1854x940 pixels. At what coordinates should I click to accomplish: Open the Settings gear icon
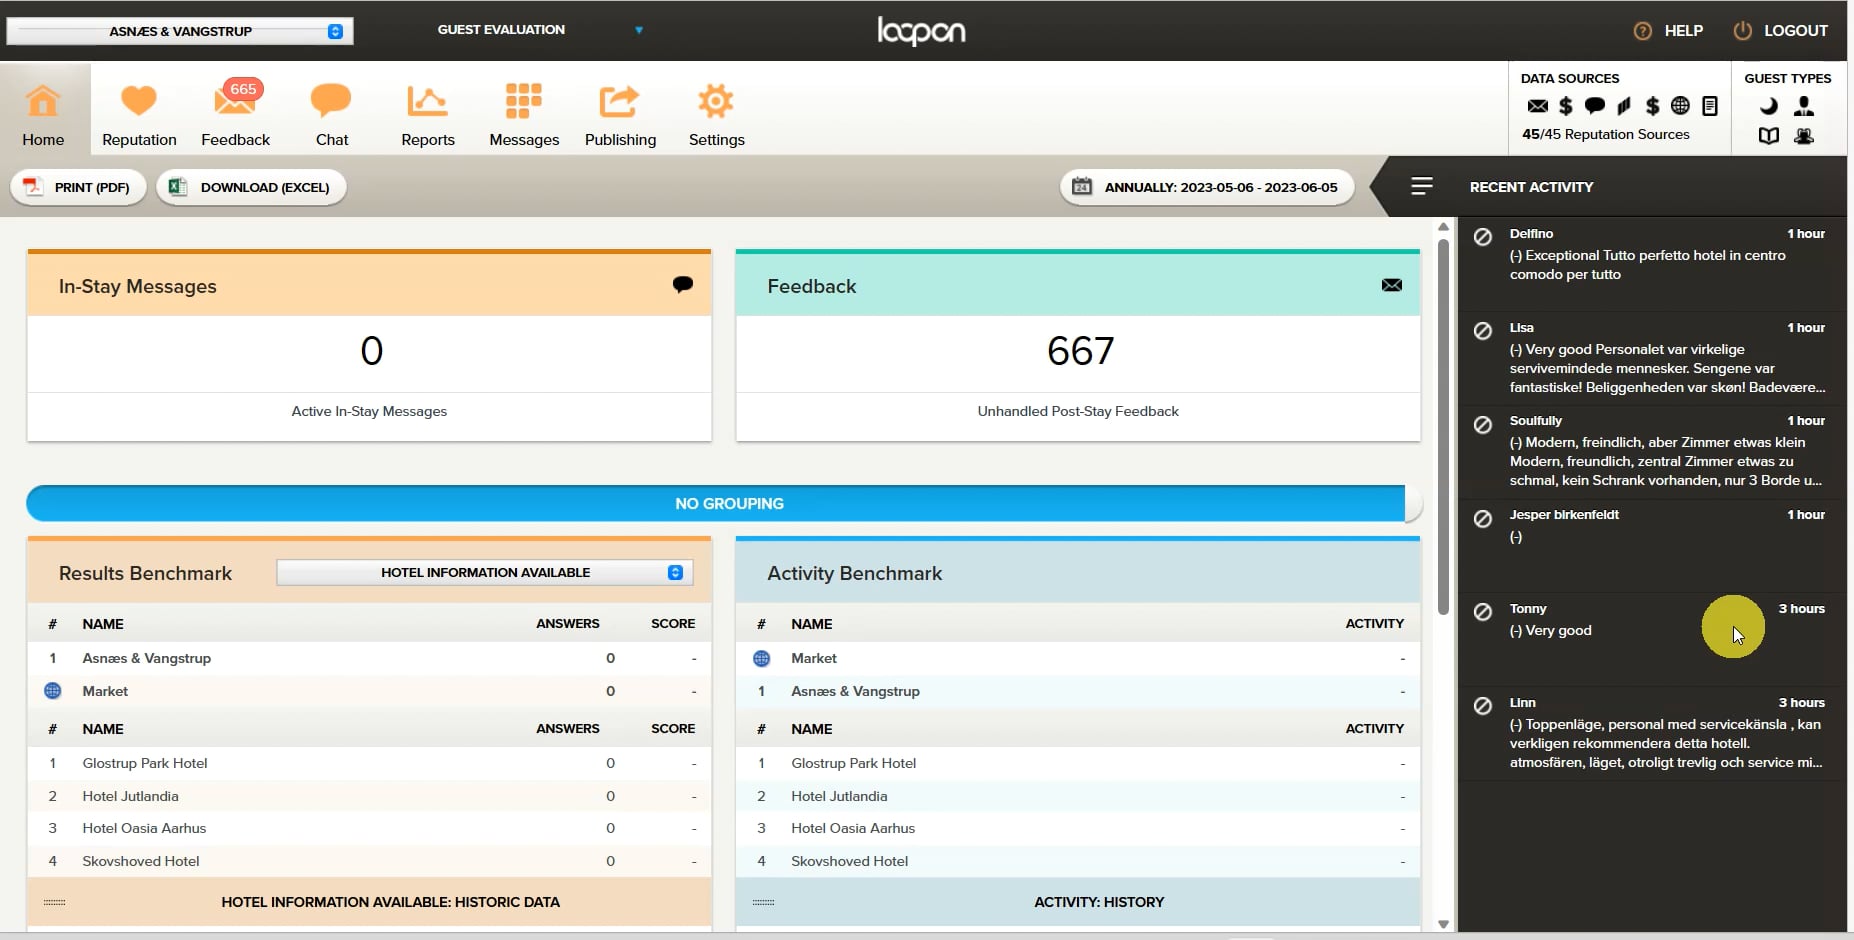[716, 101]
